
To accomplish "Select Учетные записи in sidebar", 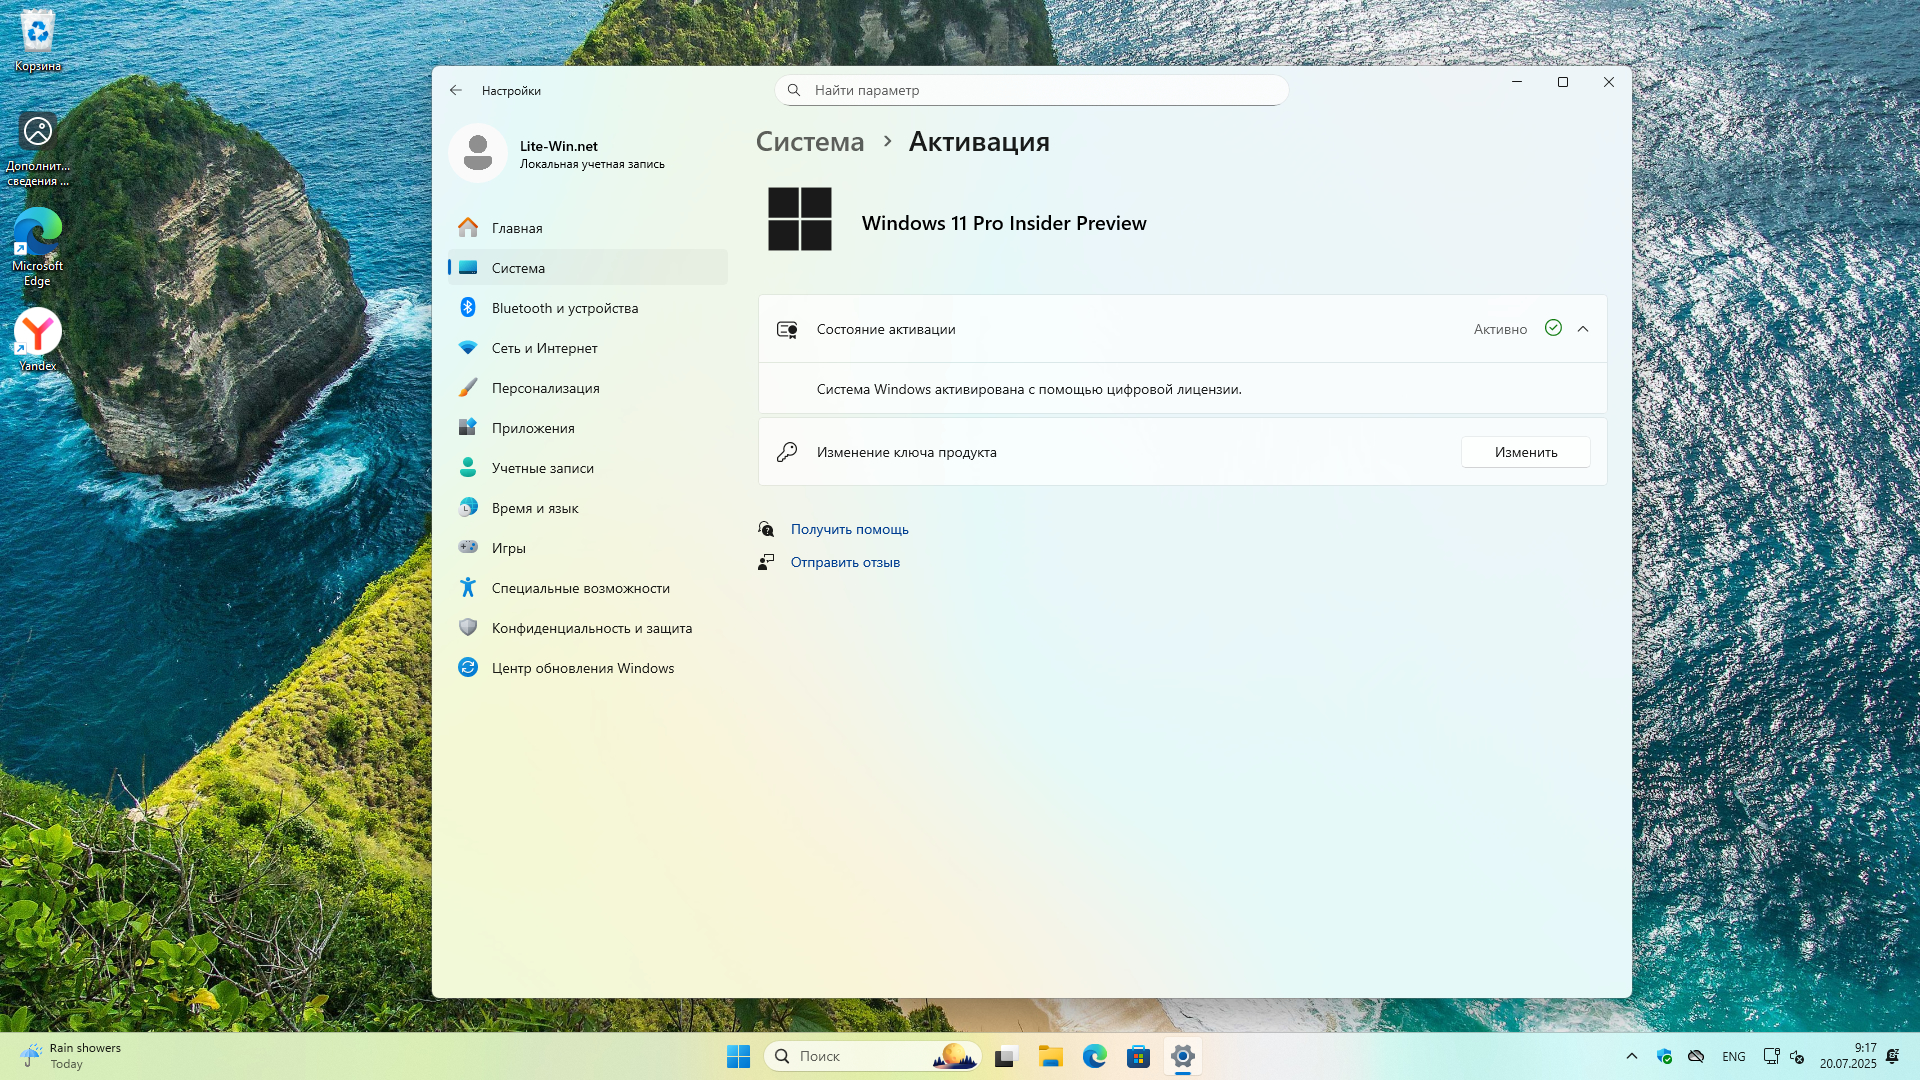I will tap(542, 468).
